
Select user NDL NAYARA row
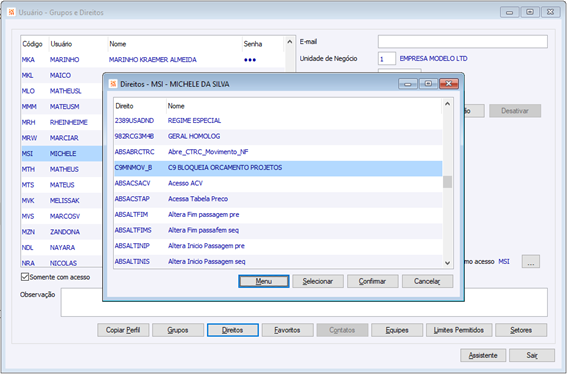coord(62,248)
